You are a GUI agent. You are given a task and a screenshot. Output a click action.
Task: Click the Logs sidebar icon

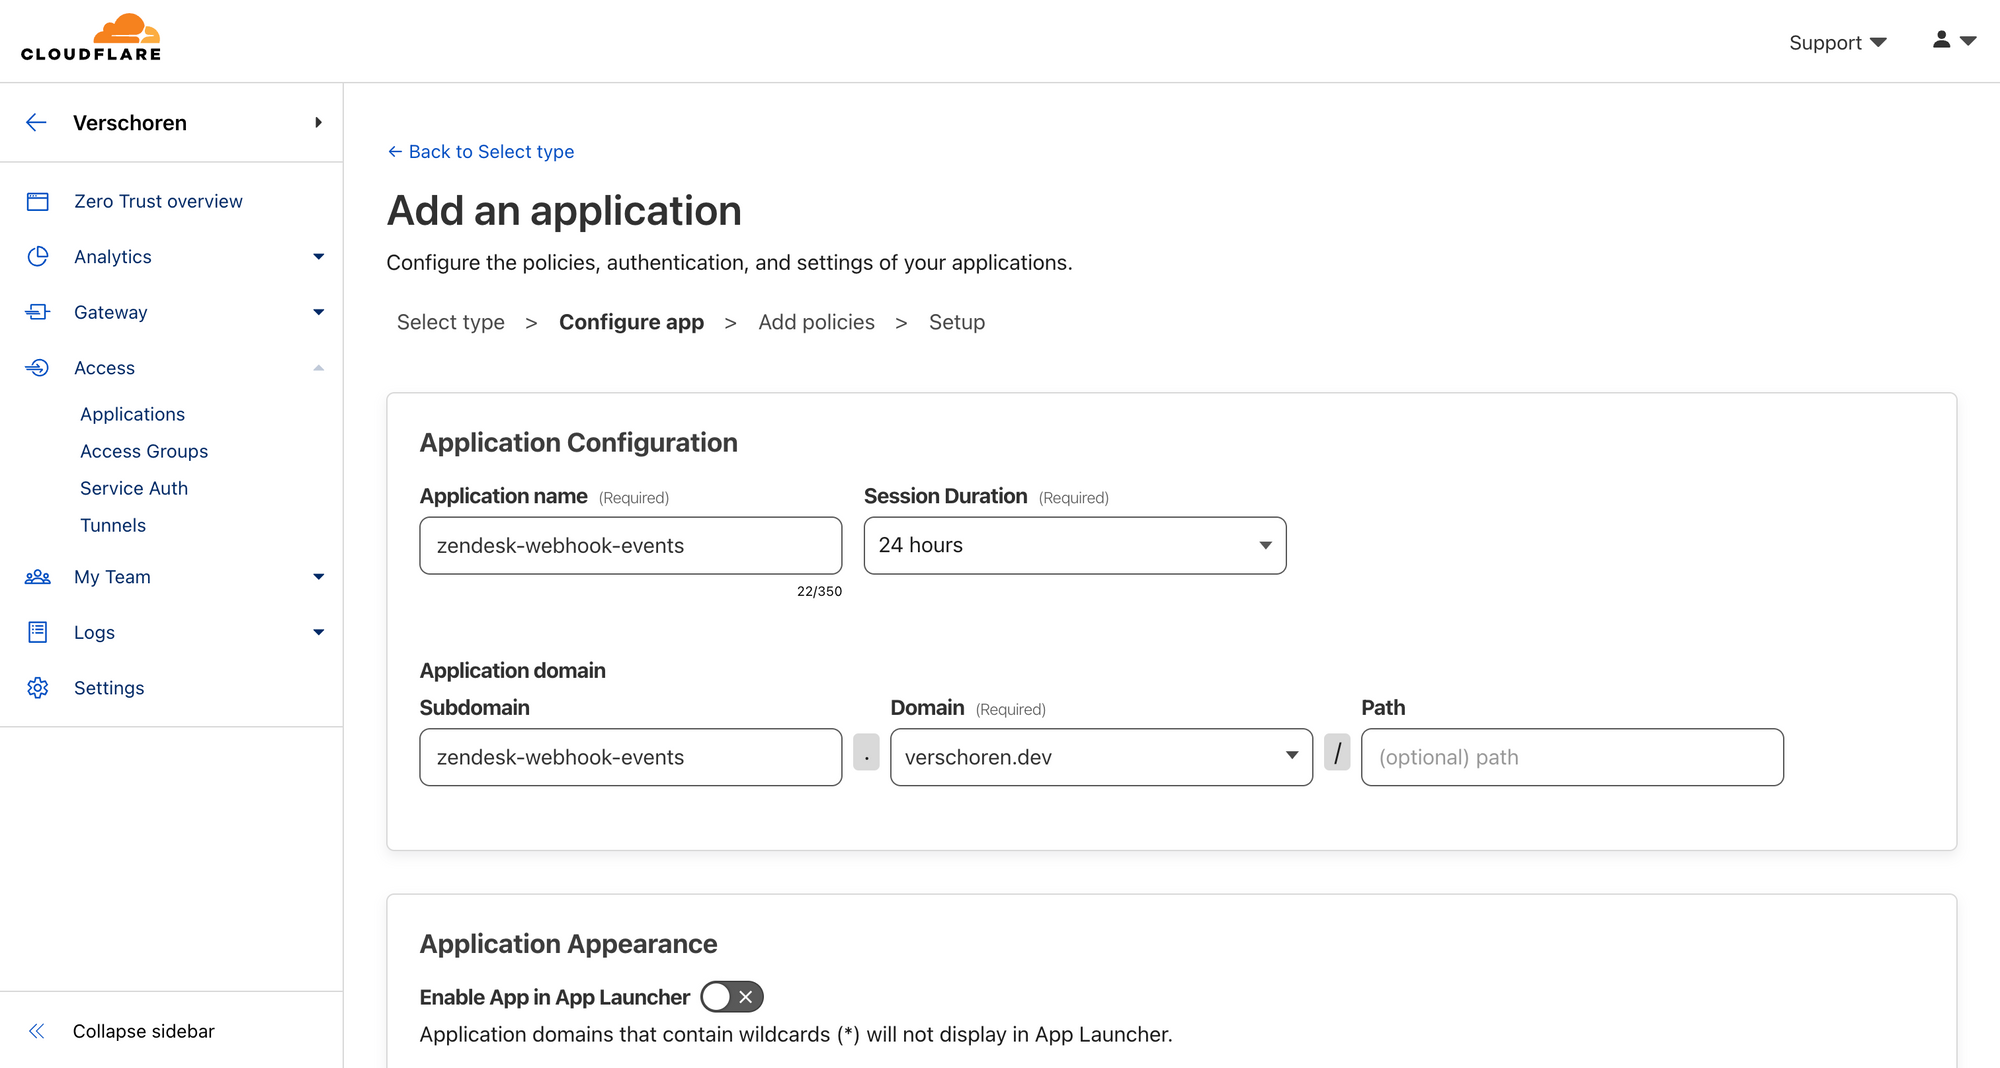[x=38, y=632]
